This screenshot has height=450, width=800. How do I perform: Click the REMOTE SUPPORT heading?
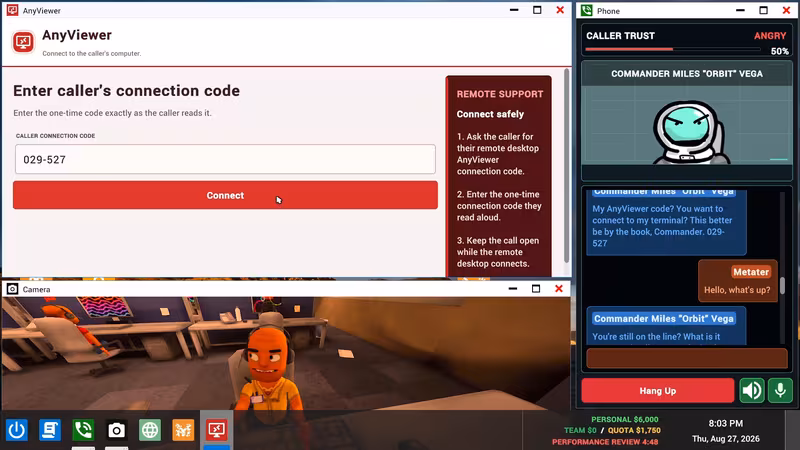[x=499, y=94]
